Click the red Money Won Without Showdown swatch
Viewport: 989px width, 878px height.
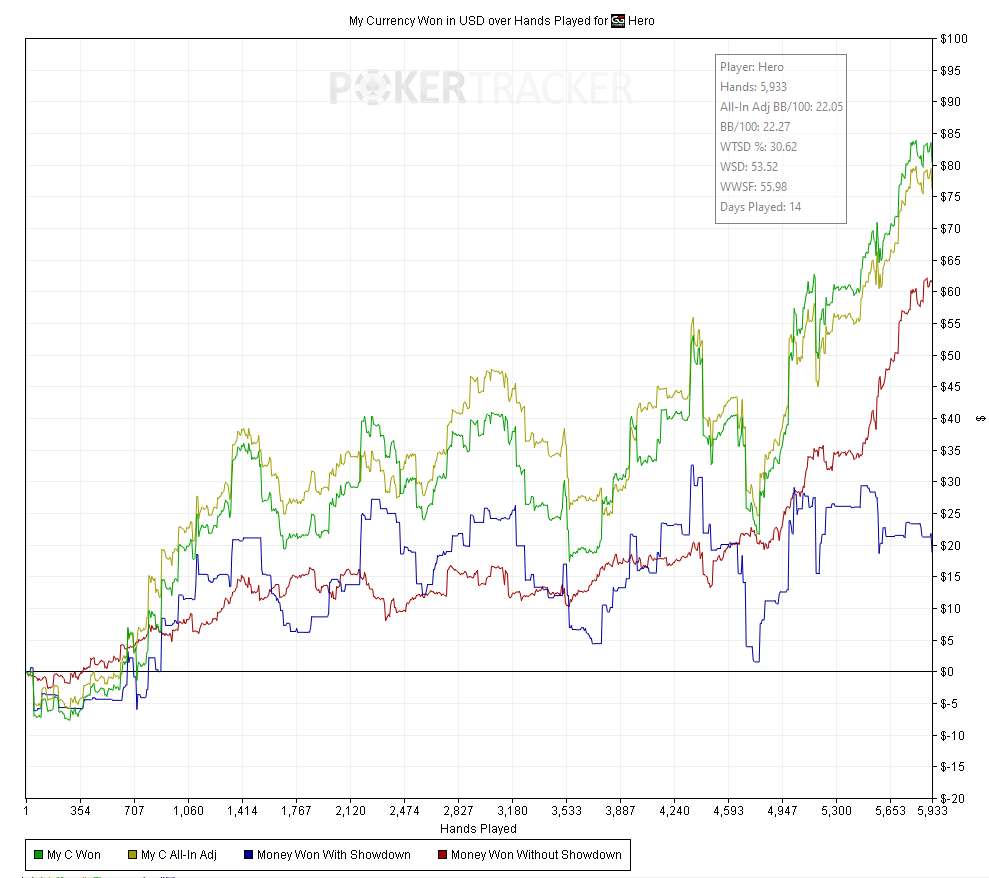(442, 855)
